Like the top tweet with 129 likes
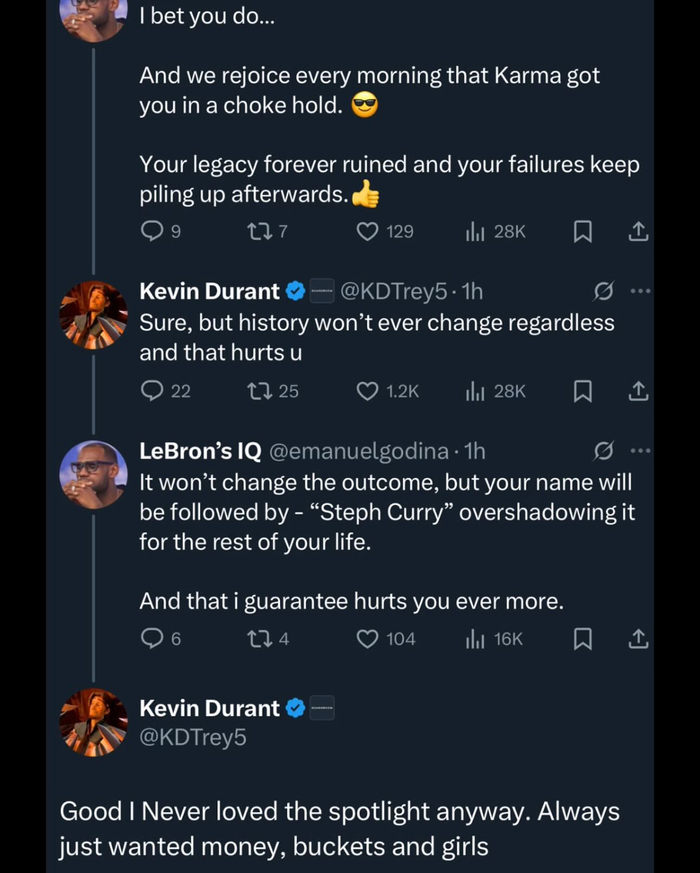Image resolution: width=700 pixels, height=873 pixels. tap(368, 231)
